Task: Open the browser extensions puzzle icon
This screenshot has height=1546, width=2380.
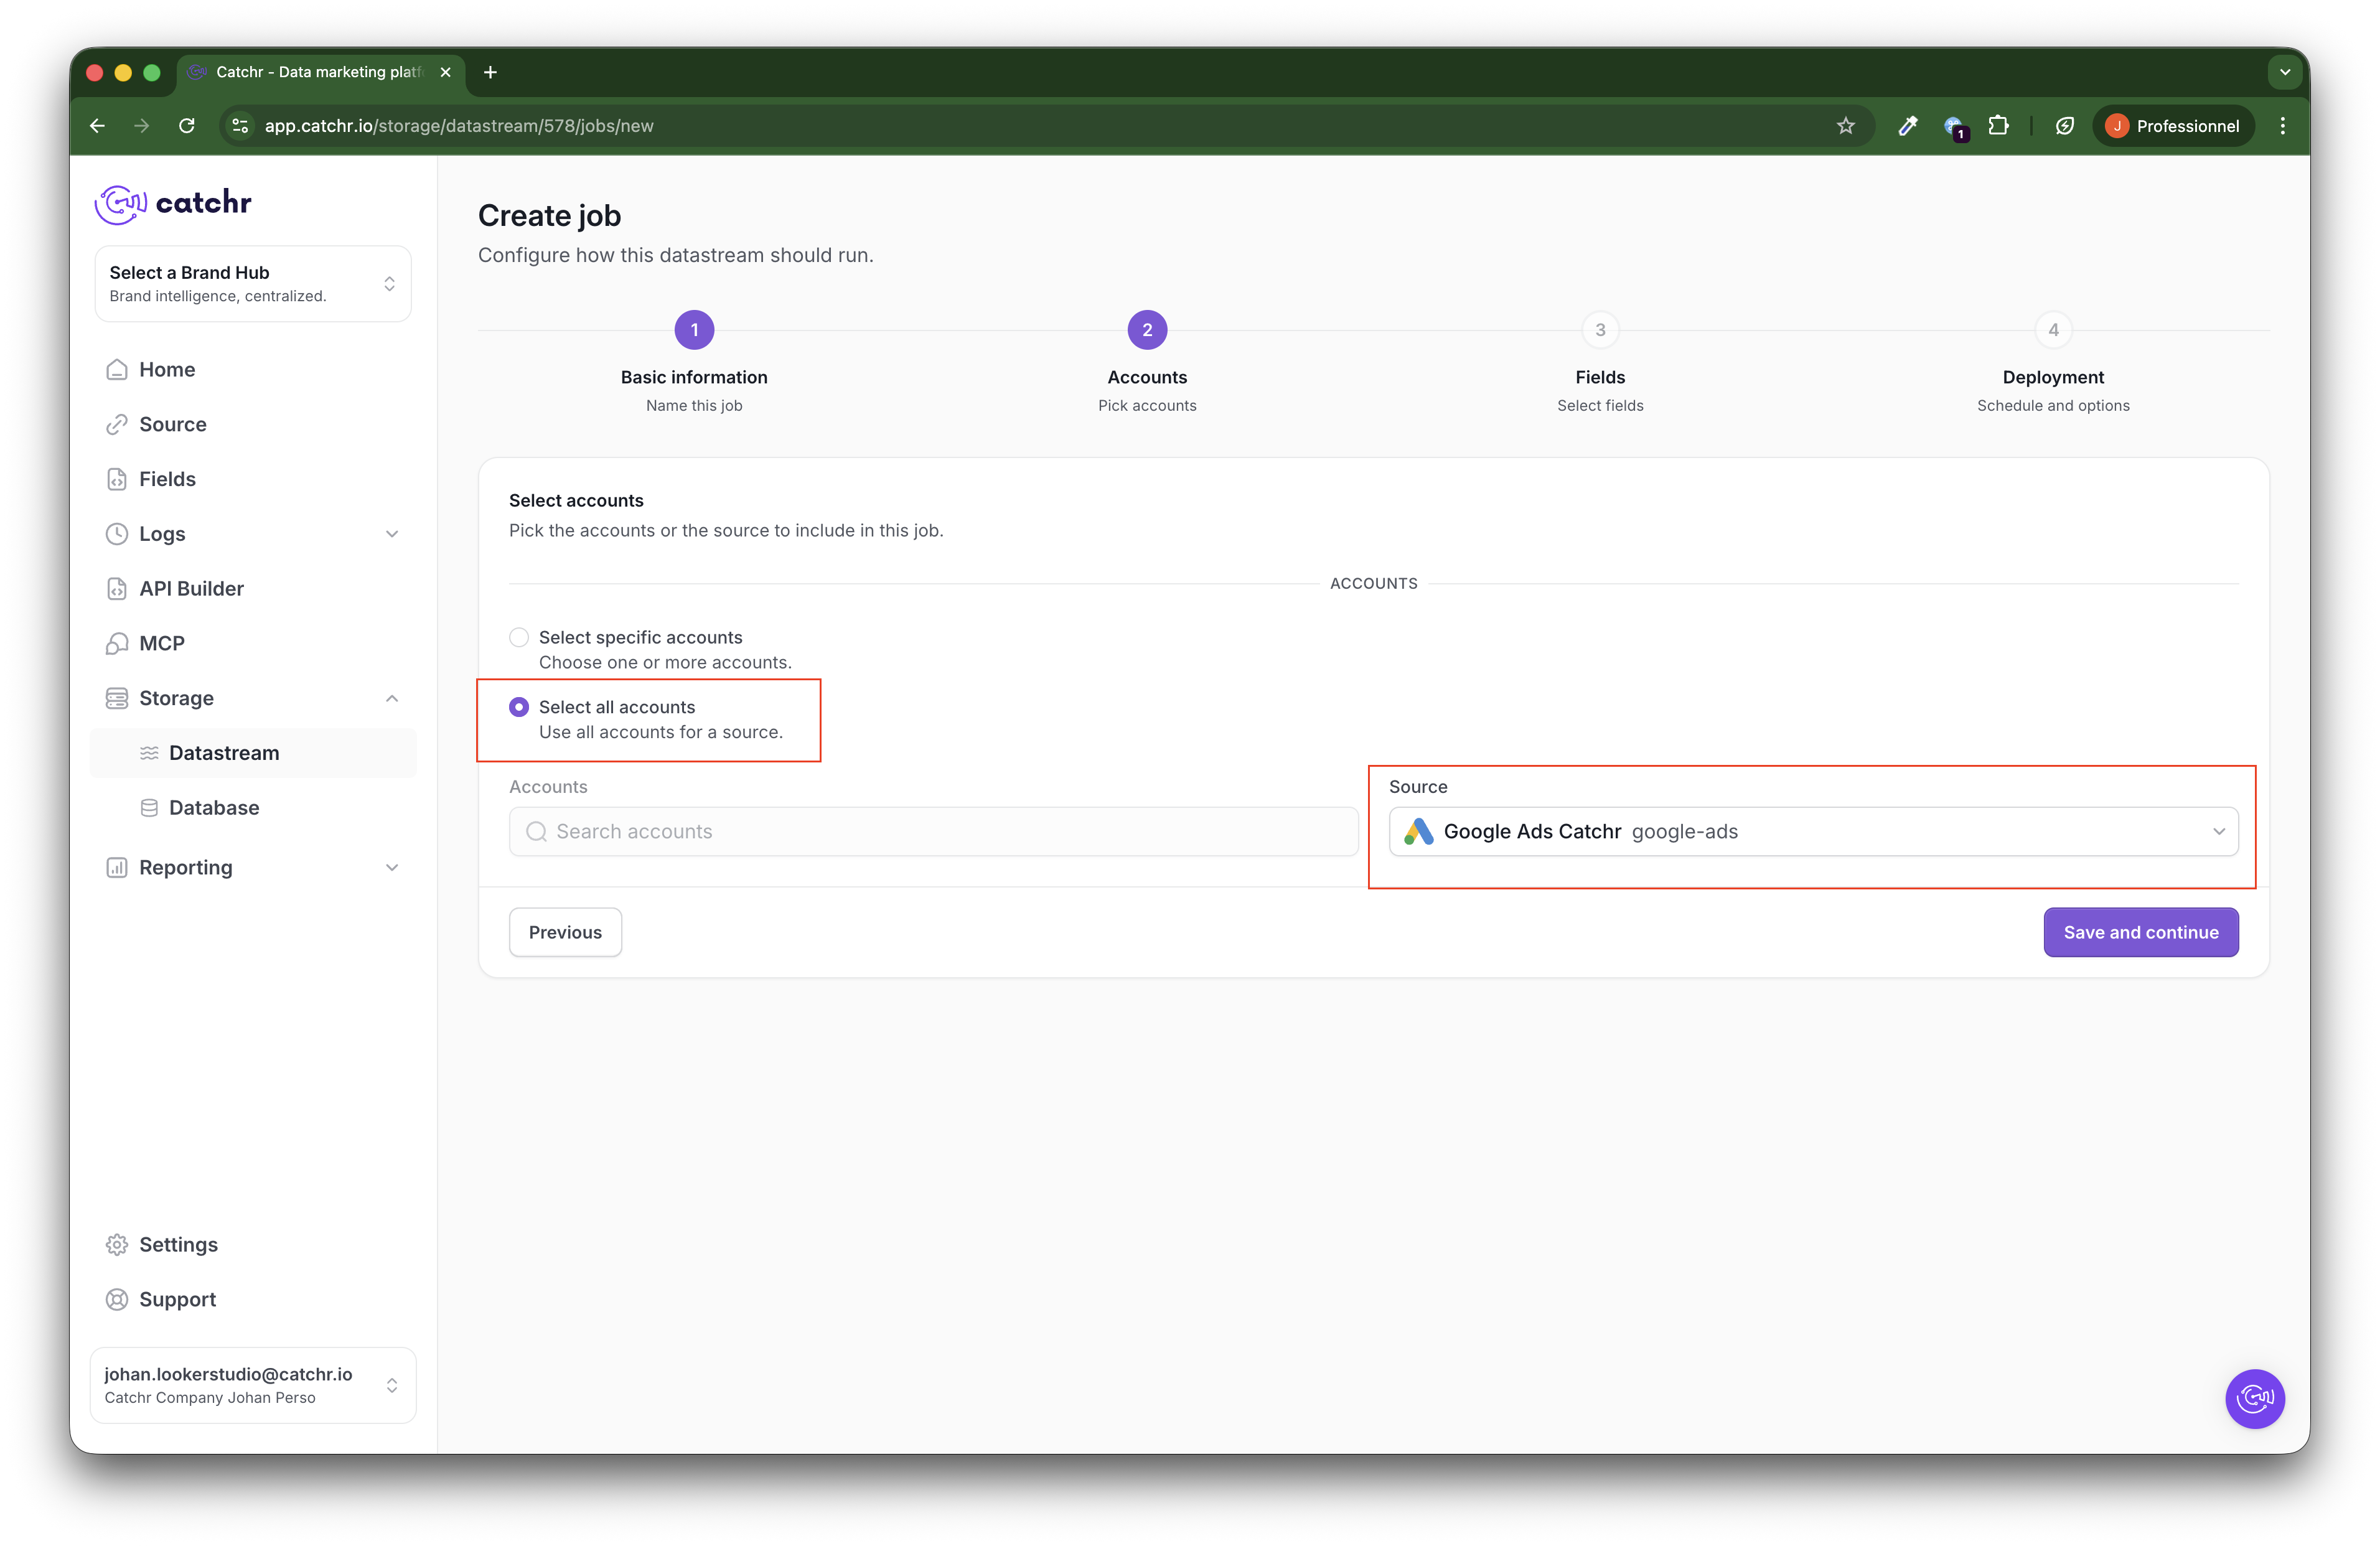Action: click(1997, 126)
